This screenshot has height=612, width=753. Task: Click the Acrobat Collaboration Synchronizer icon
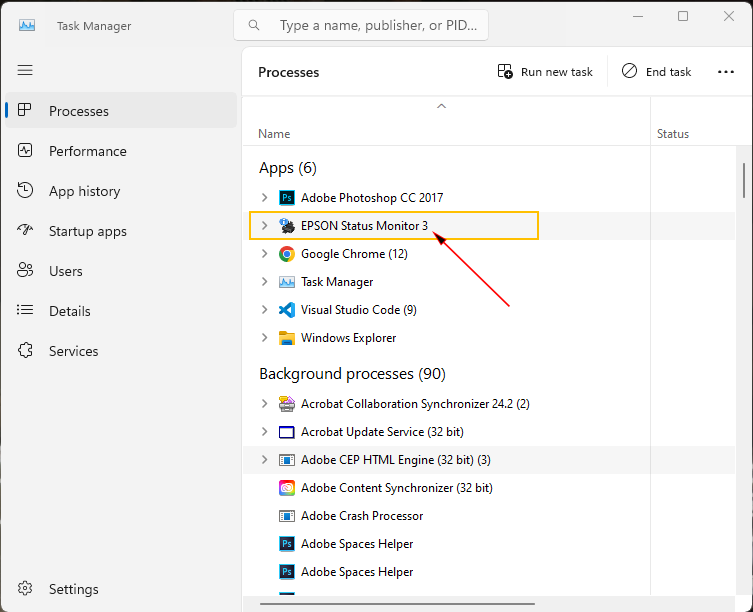[x=287, y=404]
